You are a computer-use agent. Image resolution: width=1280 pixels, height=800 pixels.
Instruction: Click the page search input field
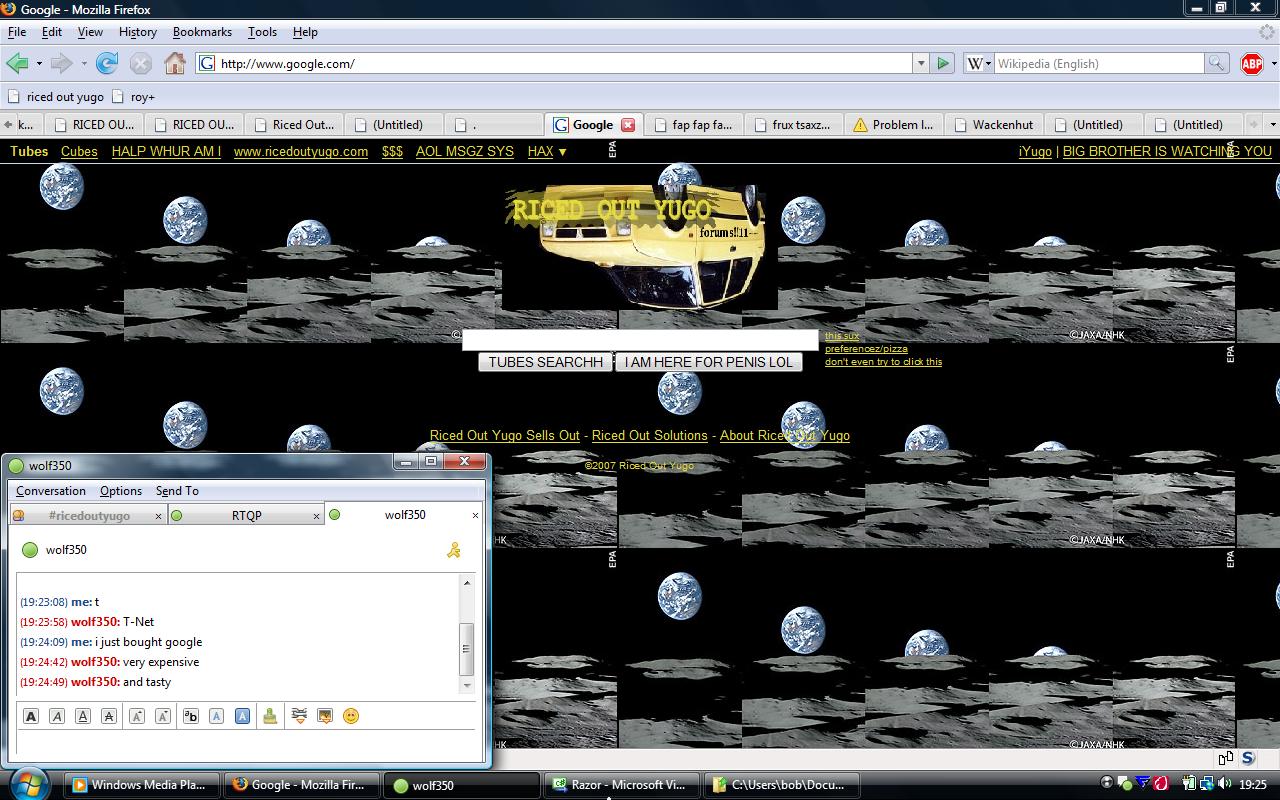click(640, 340)
